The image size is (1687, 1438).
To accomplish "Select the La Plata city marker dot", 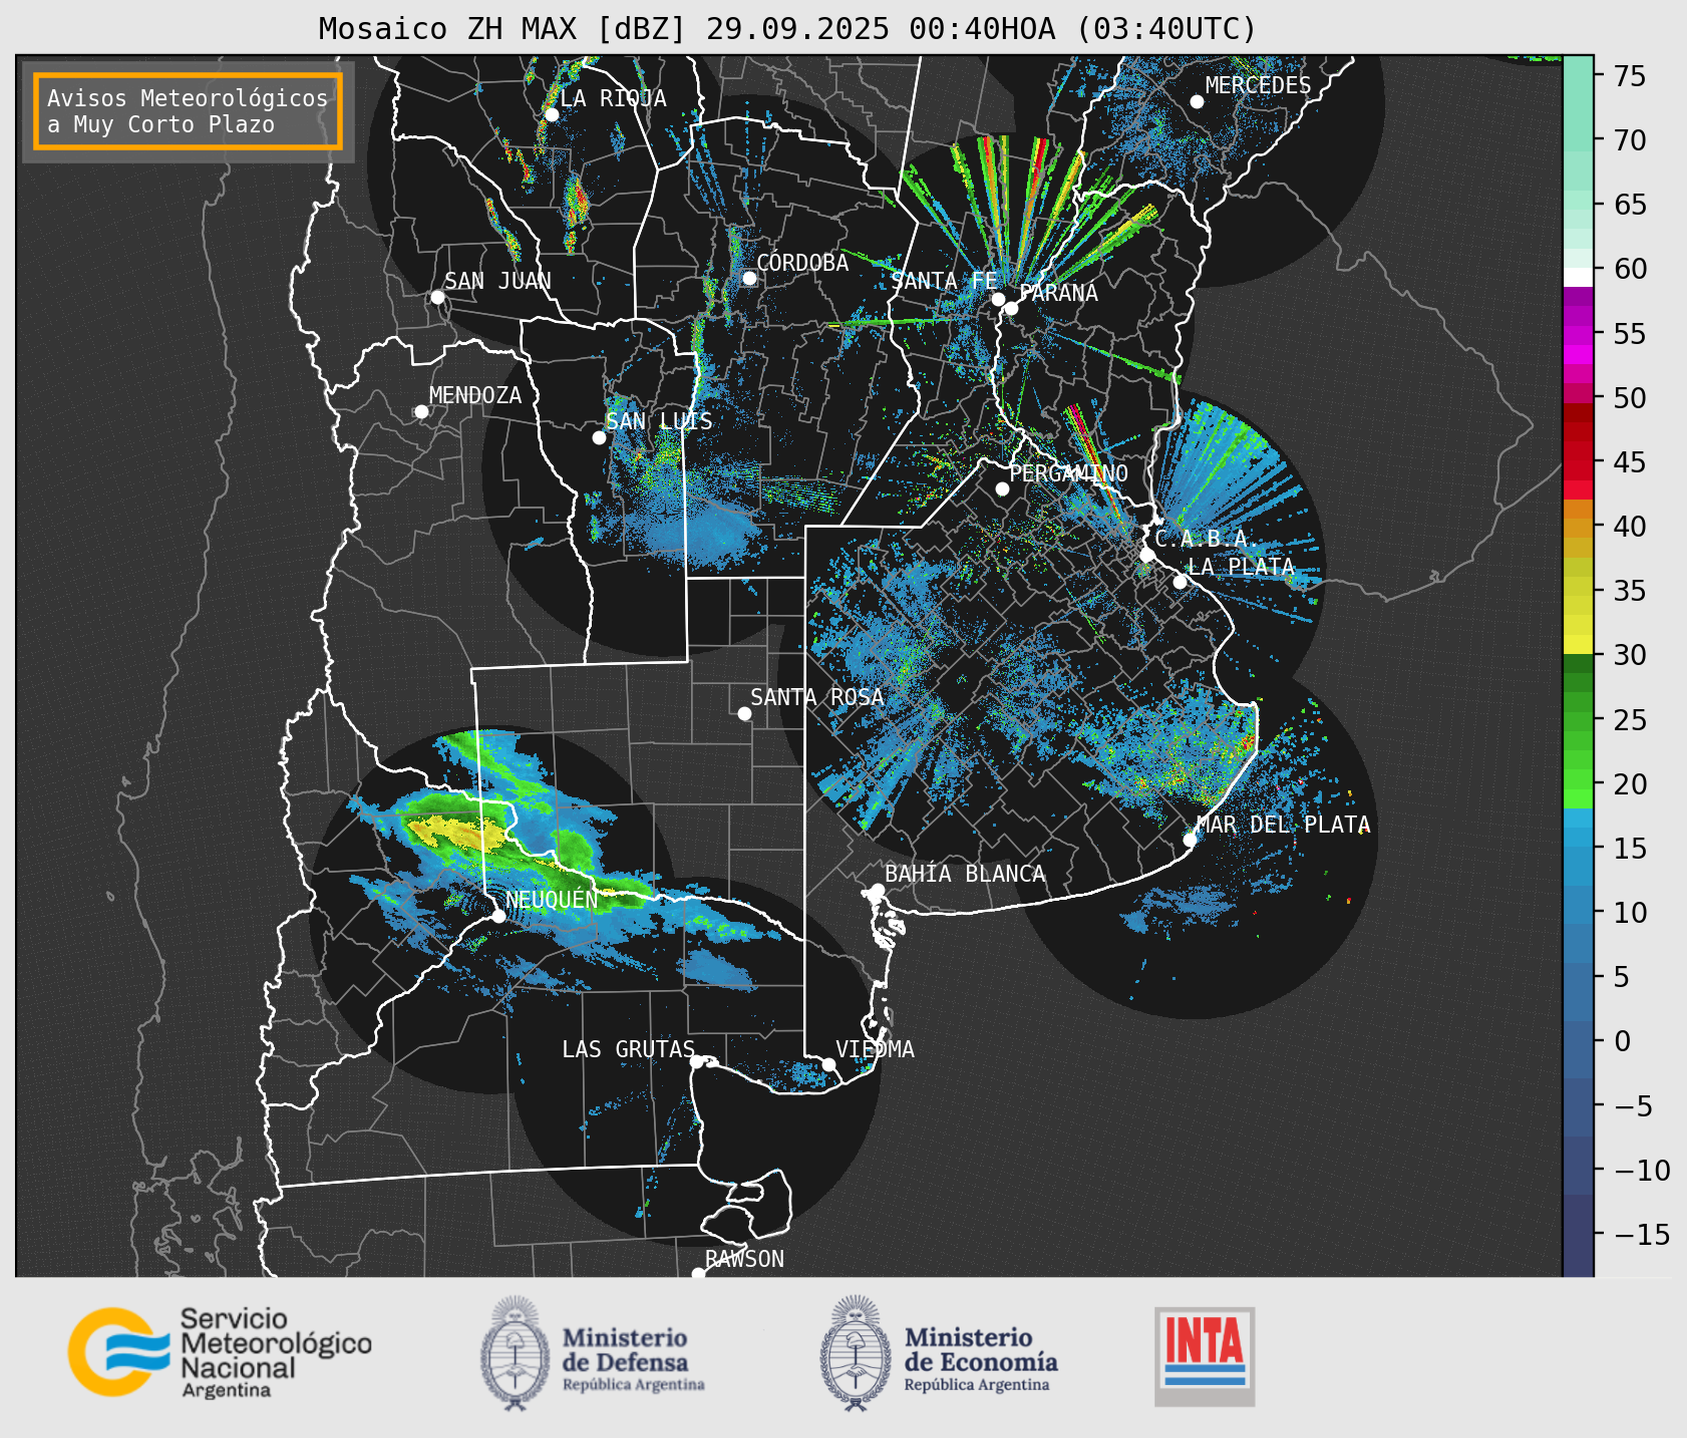I will point(1180,582).
